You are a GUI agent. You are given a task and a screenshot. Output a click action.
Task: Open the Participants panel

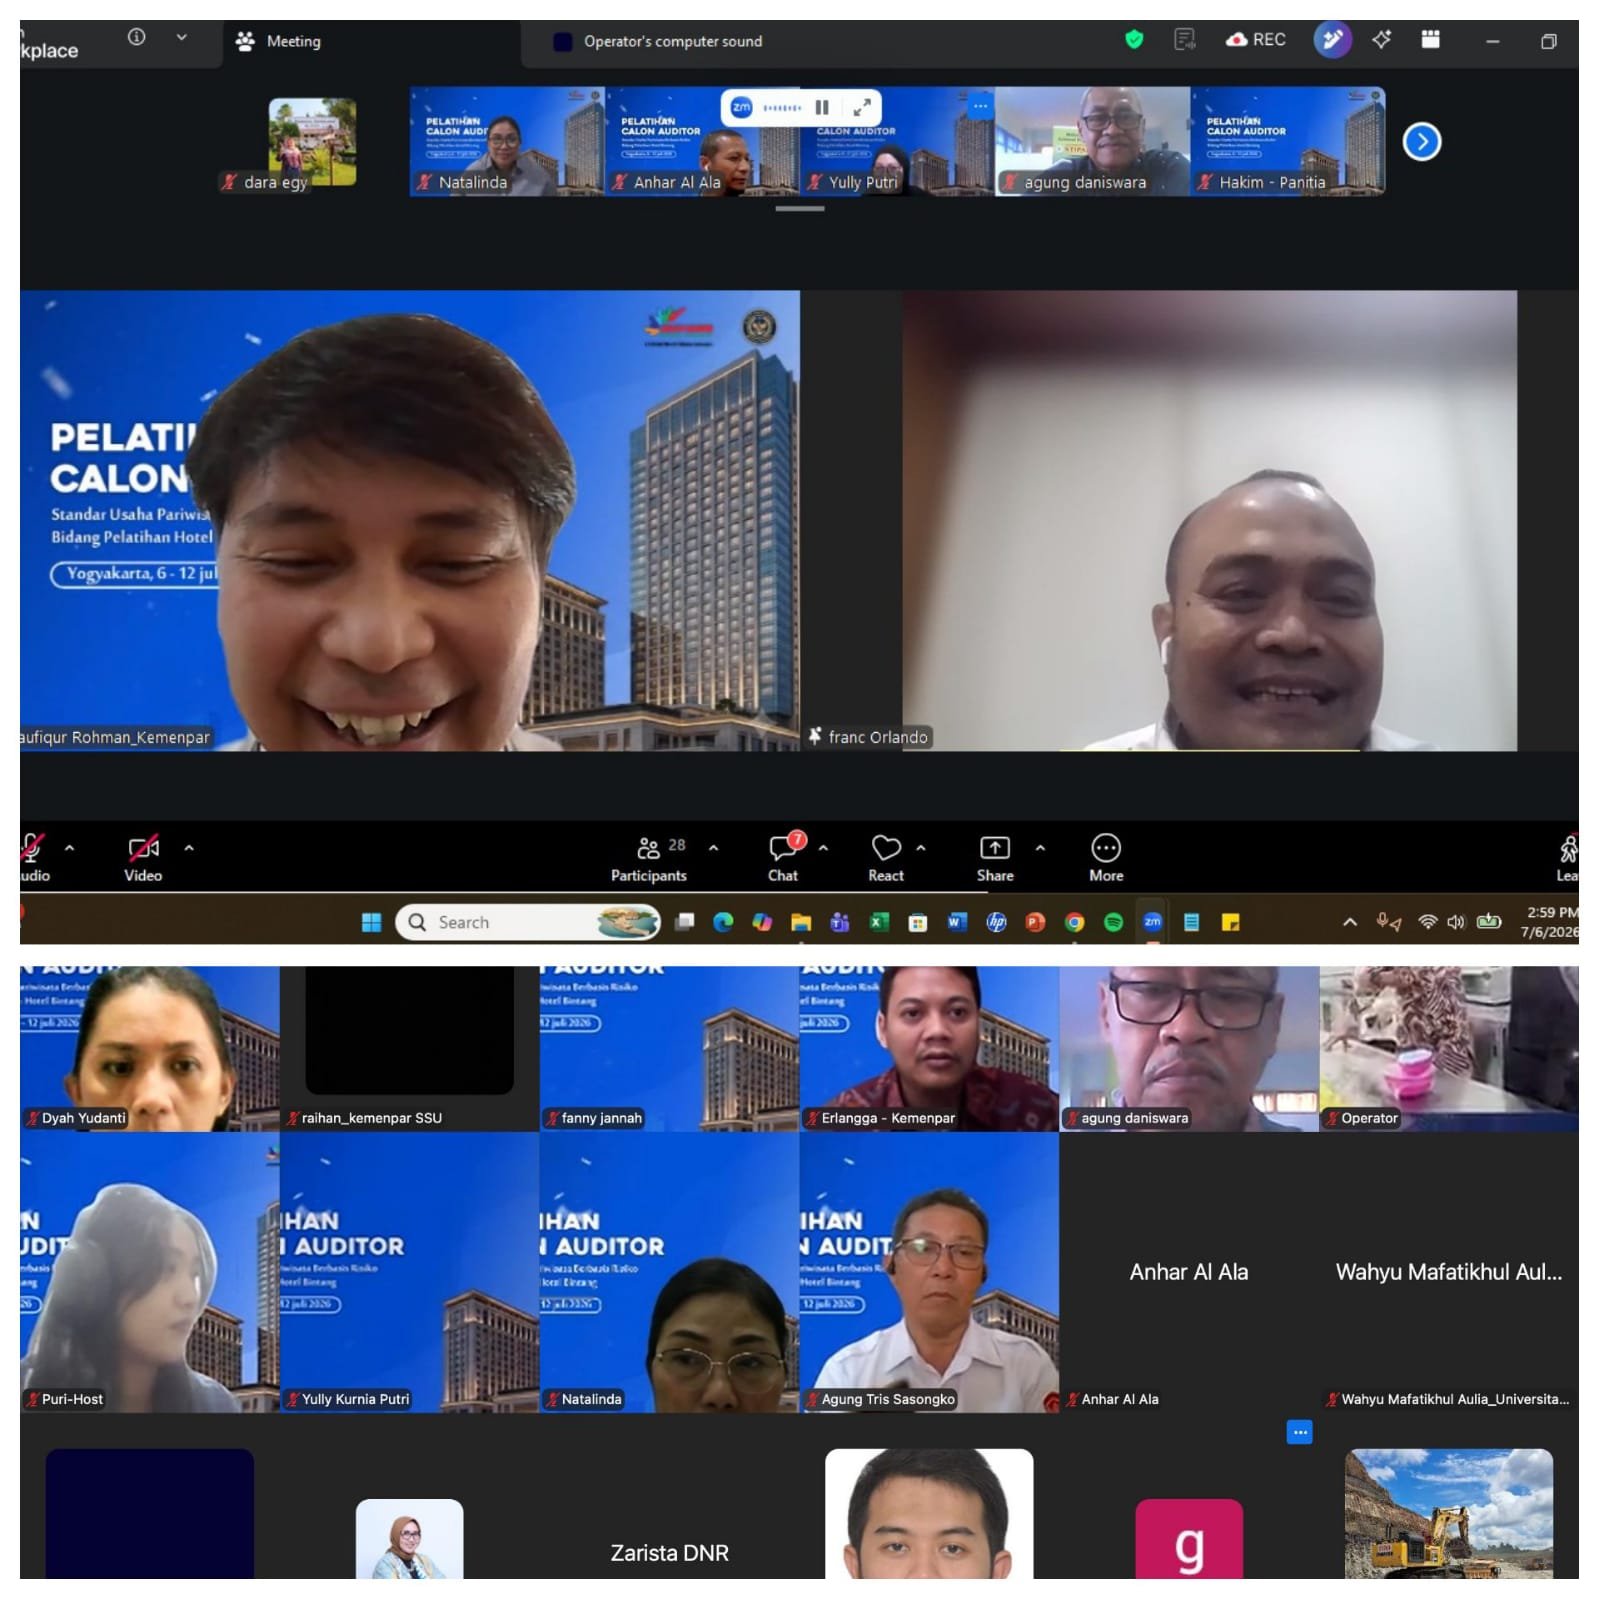pyautogui.click(x=649, y=859)
